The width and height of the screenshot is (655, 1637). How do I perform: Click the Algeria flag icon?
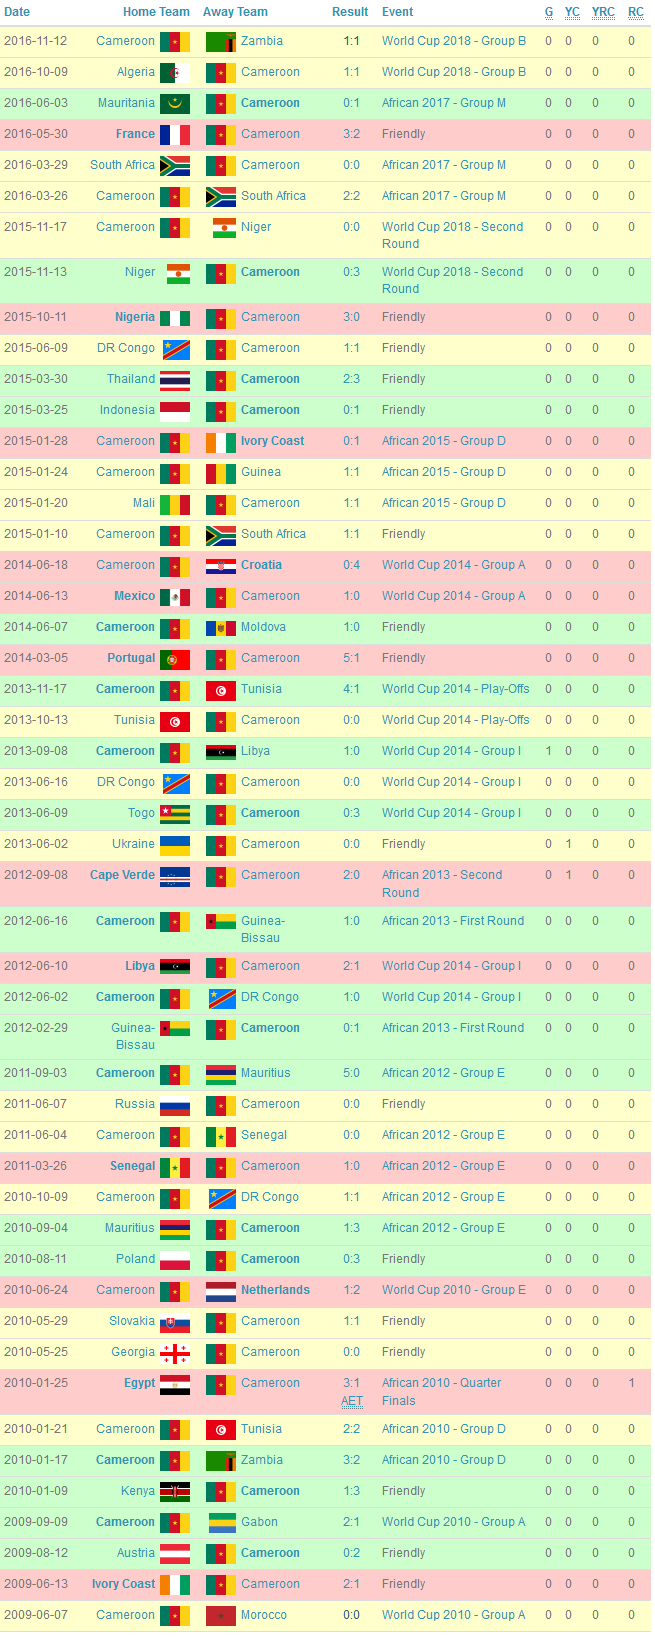coord(175,73)
